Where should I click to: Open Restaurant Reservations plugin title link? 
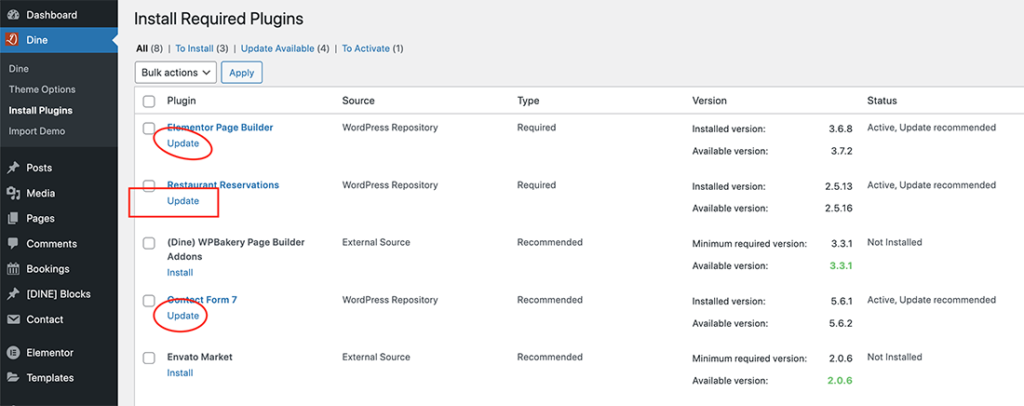coord(223,185)
